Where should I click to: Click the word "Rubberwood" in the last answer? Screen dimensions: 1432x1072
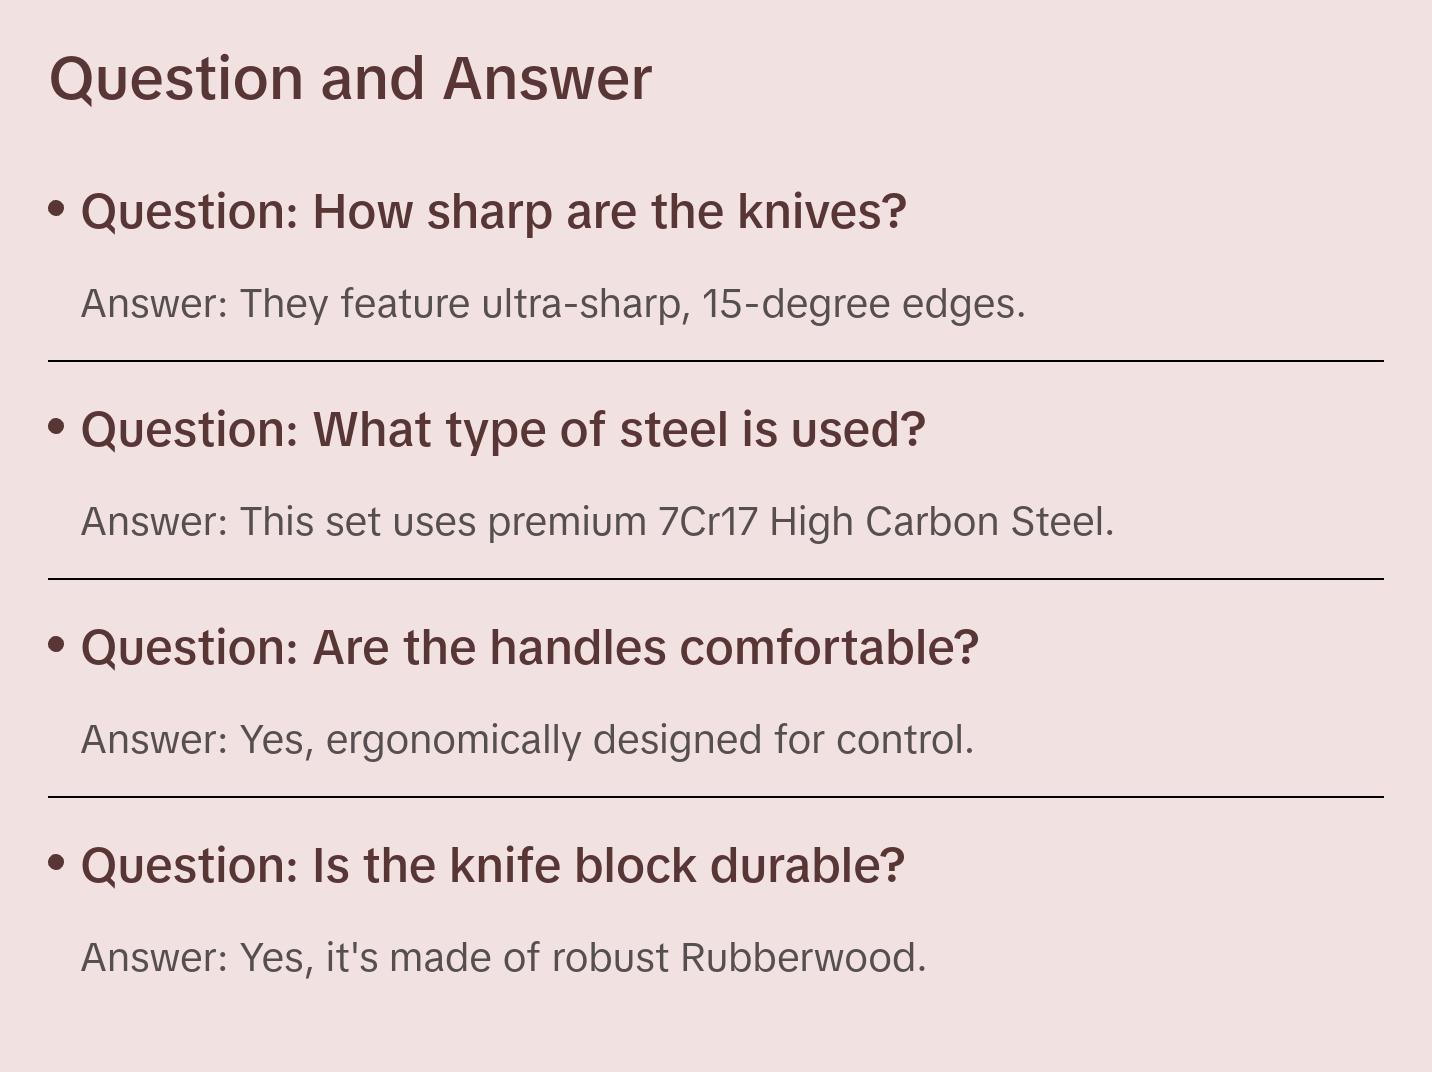[802, 958]
